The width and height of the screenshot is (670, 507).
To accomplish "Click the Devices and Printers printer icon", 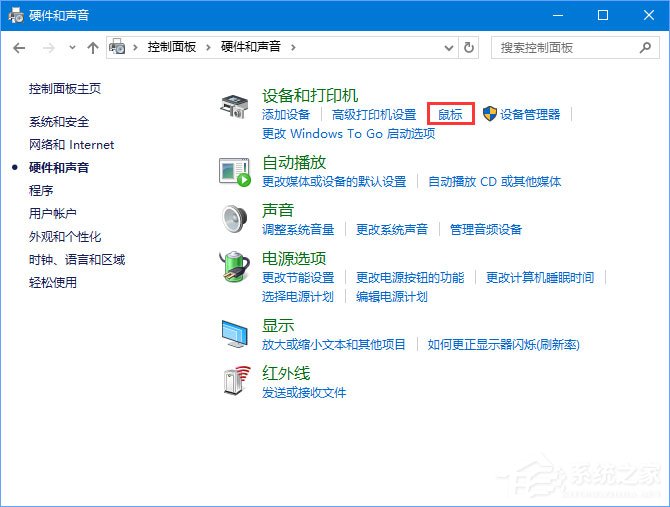I will [x=234, y=106].
